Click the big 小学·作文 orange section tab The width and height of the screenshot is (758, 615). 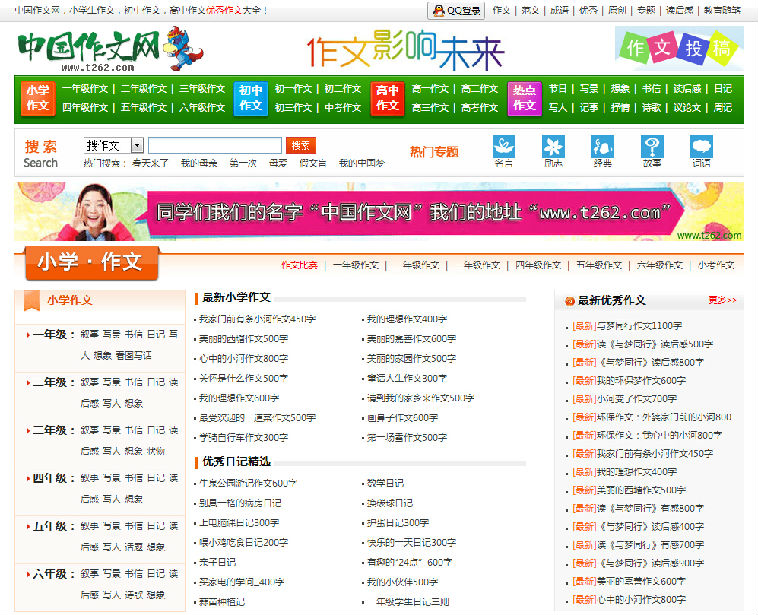point(91,263)
